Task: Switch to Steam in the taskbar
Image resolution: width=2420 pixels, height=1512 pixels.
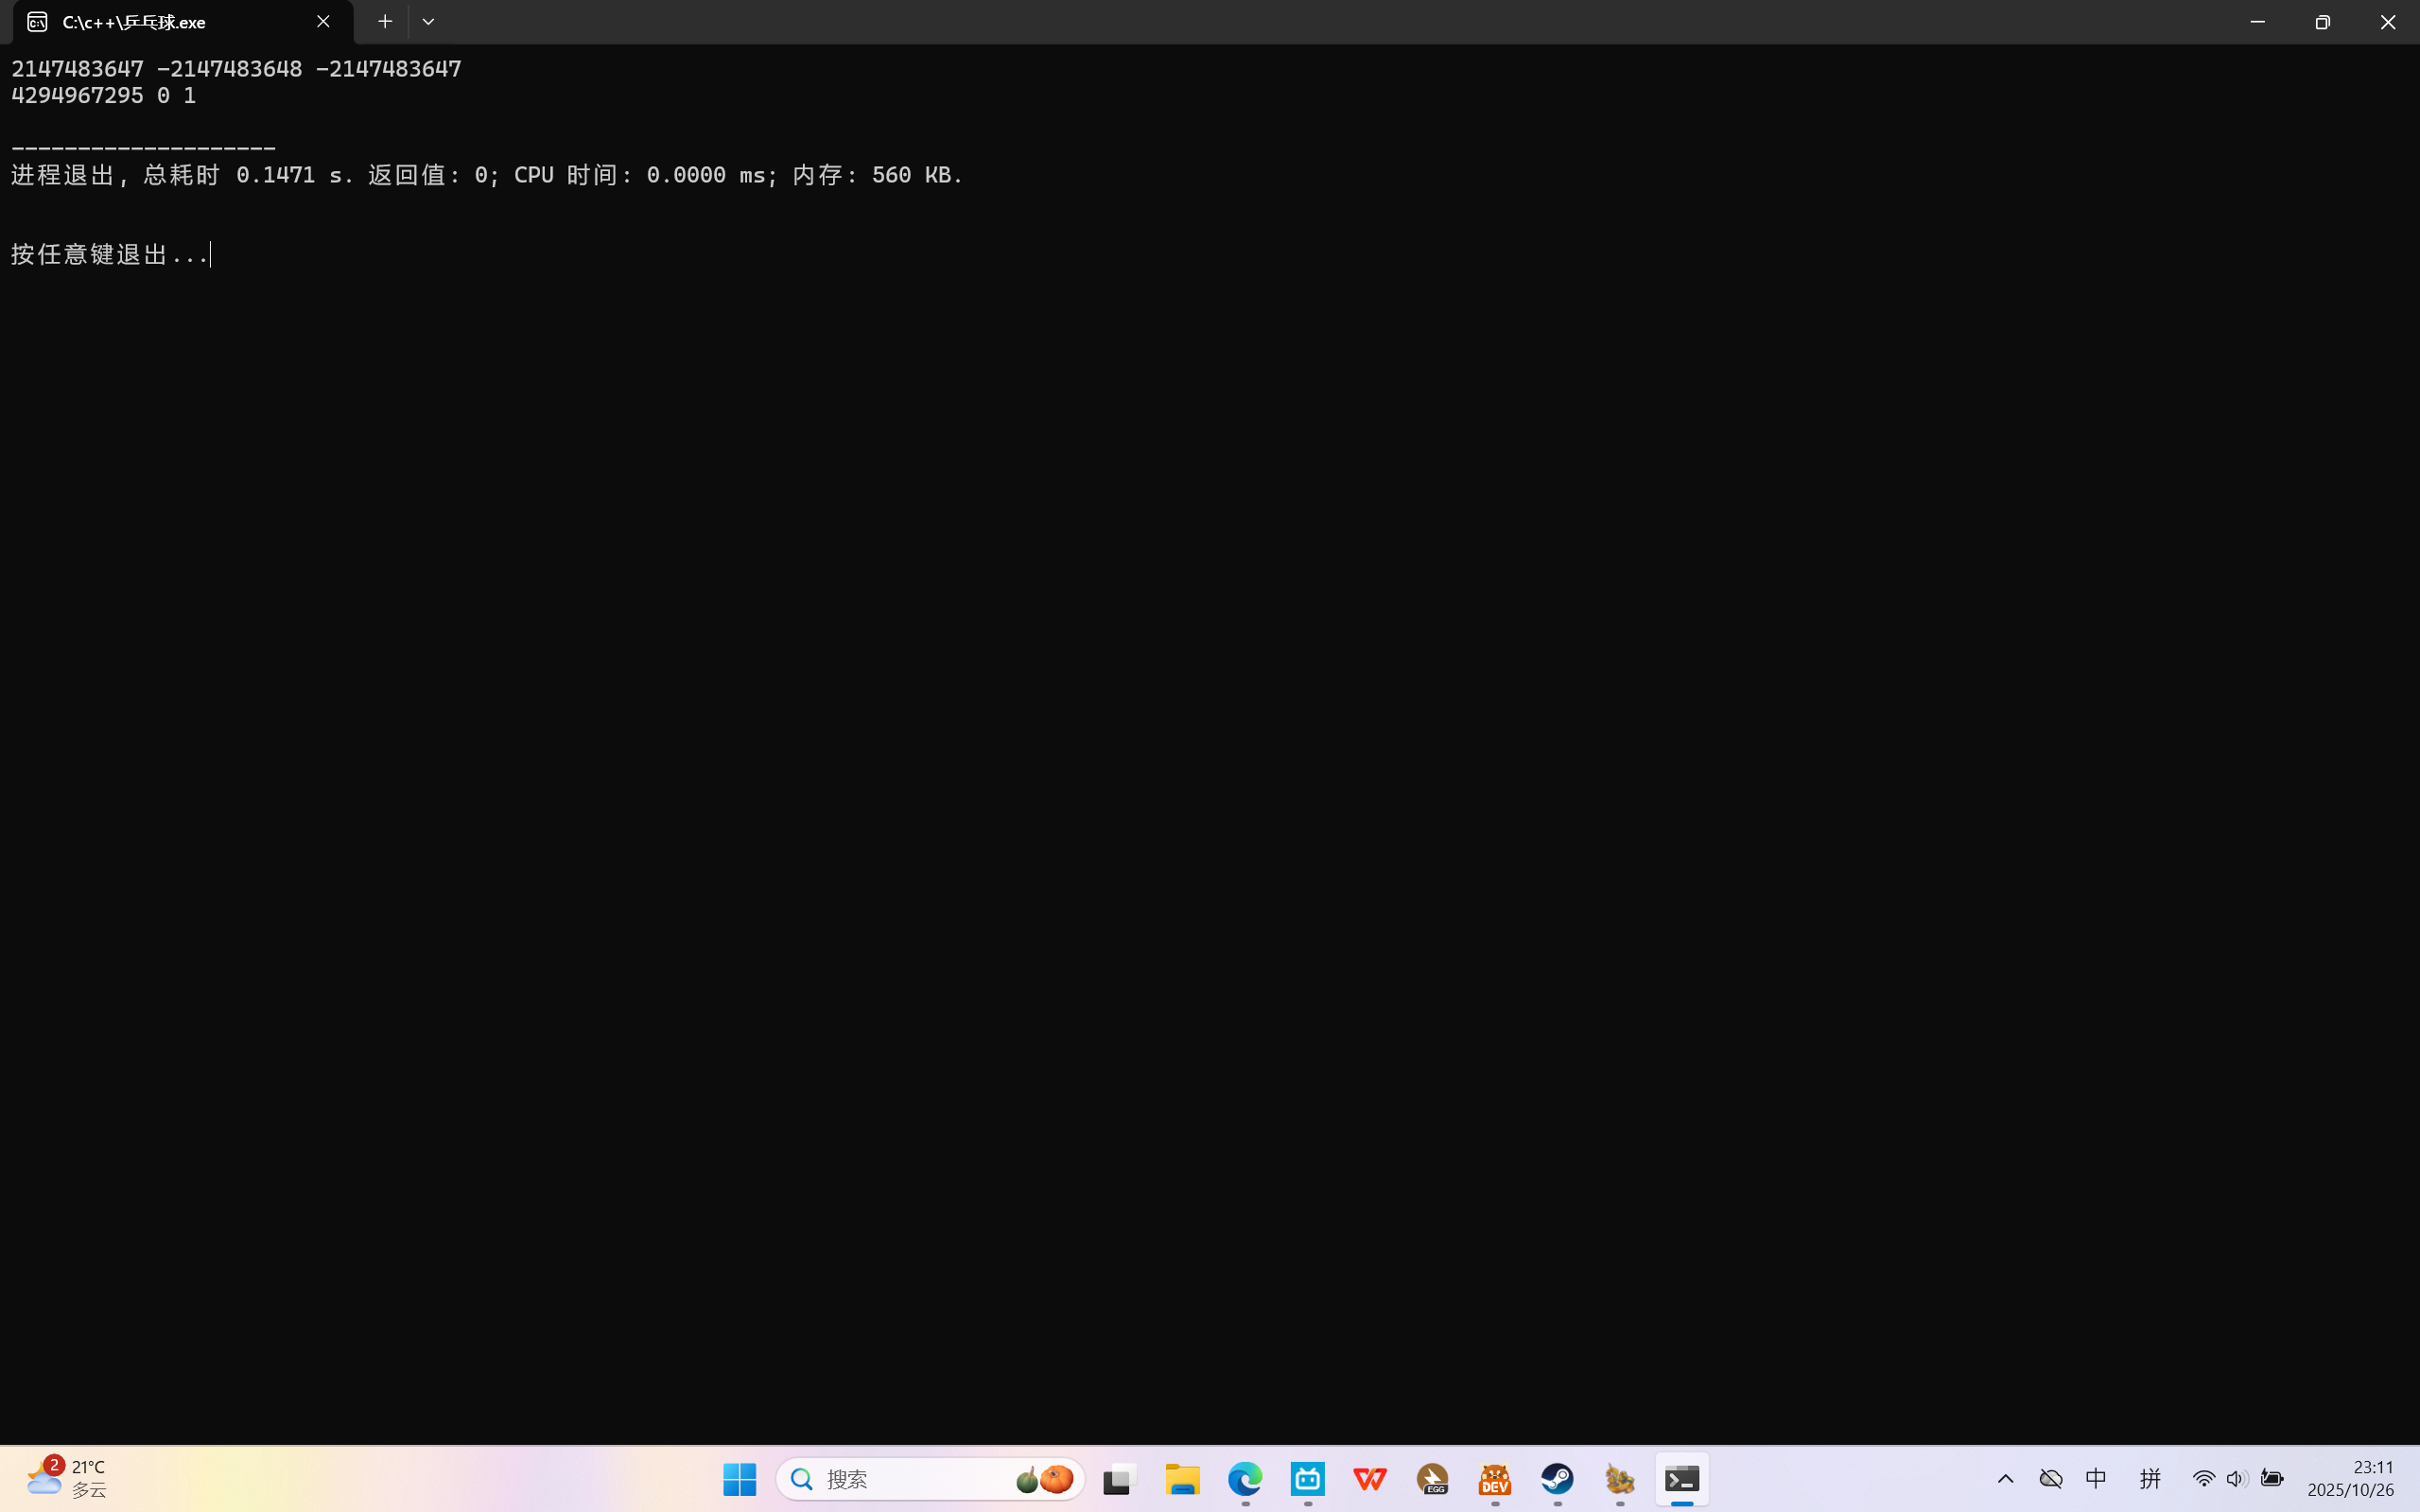Action: [1557, 1479]
